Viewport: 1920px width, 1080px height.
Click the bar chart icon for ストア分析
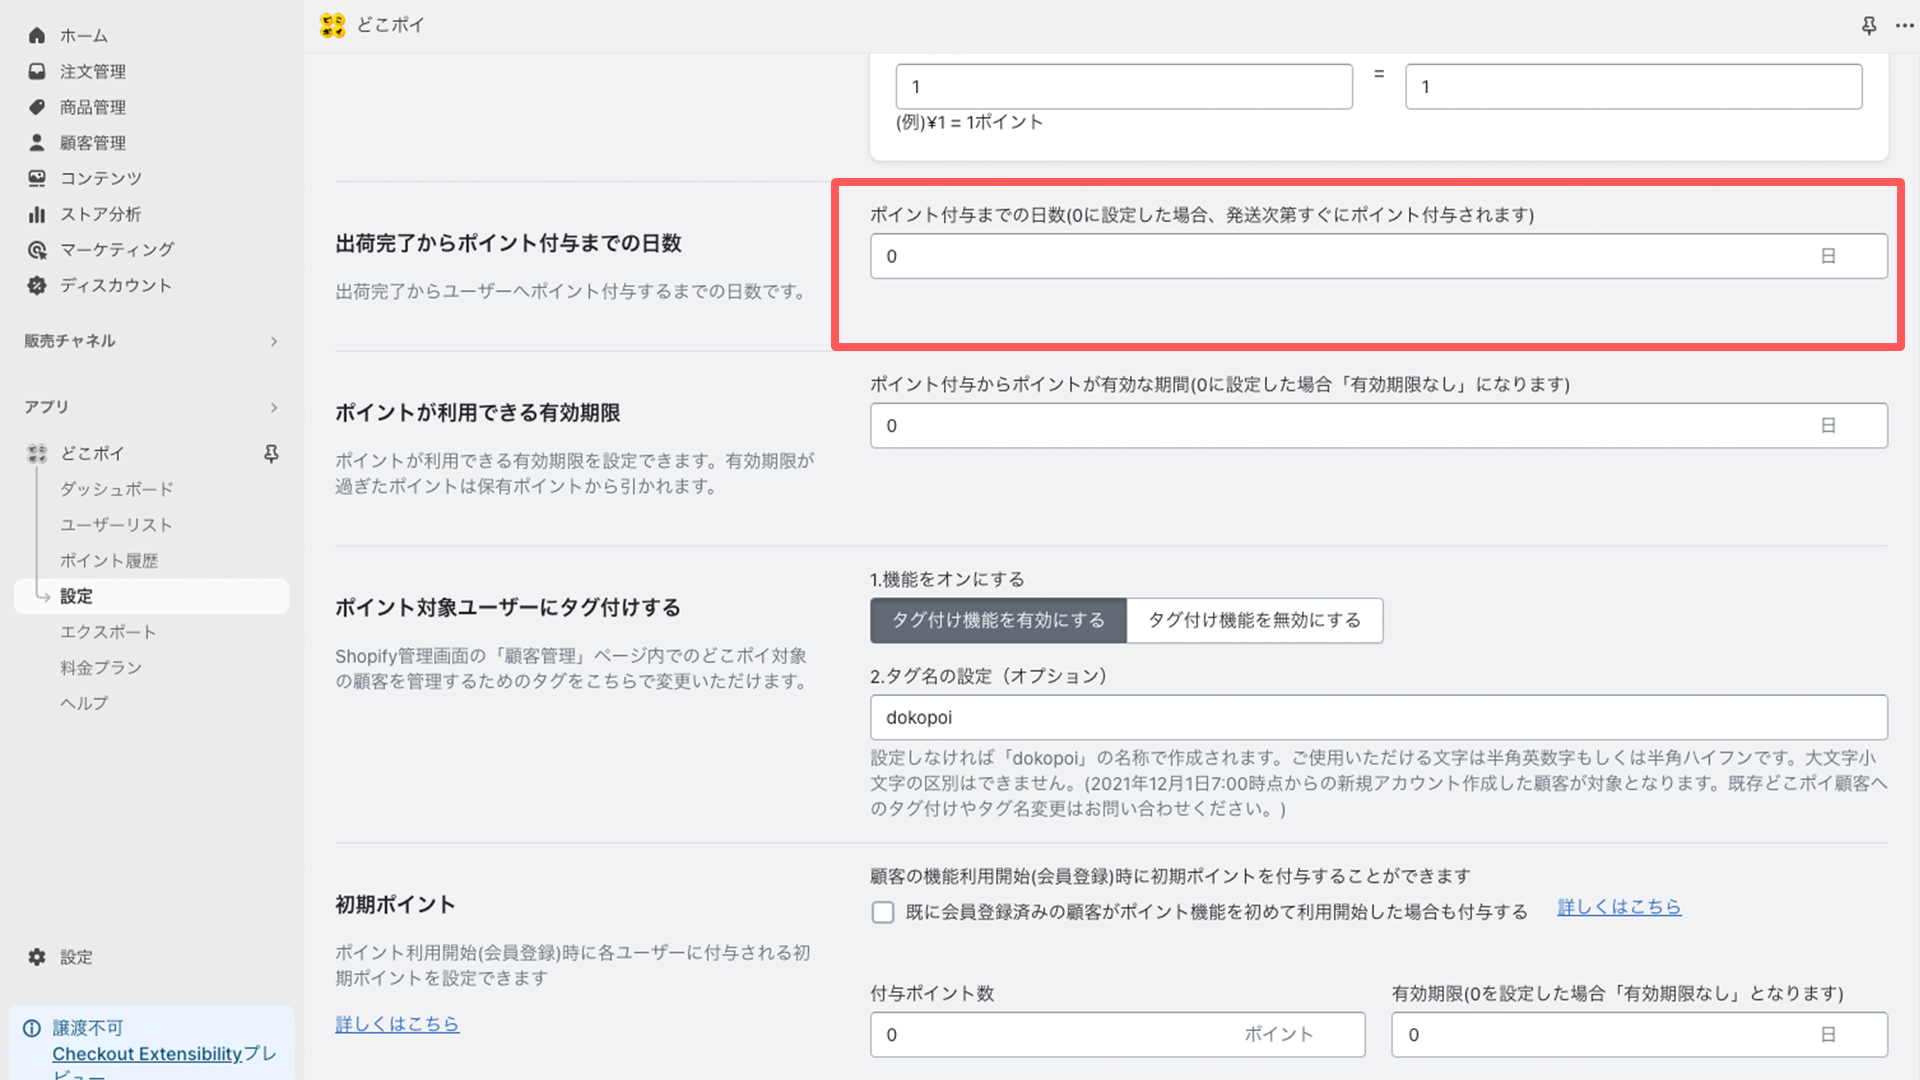37,214
